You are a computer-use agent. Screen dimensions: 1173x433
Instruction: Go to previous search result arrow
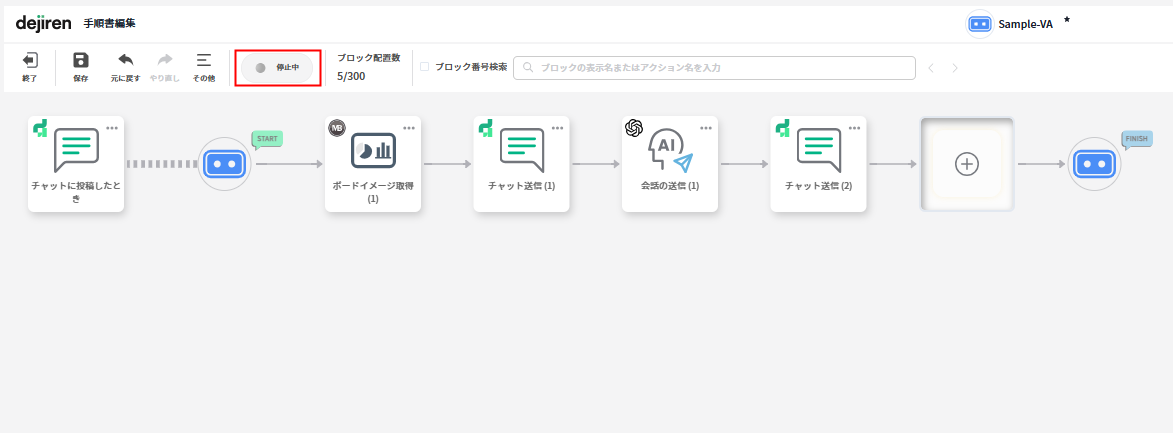(931, 68)
